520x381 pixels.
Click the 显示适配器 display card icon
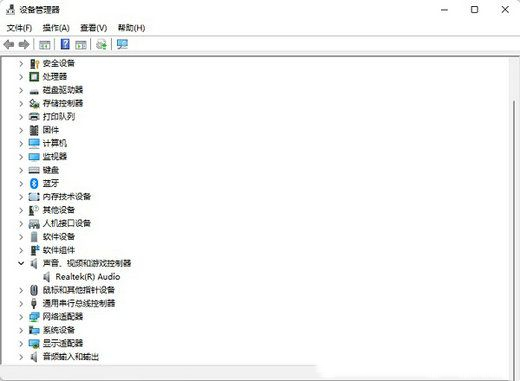point(34,343)
